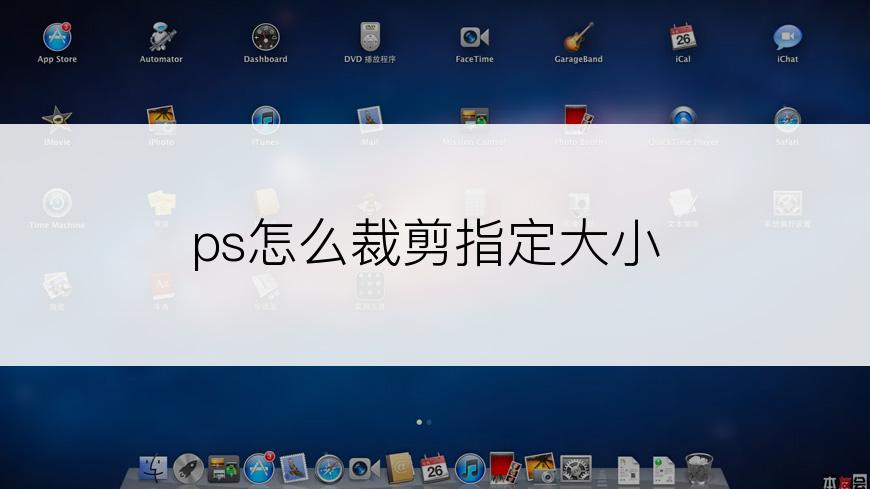Open Mail stamp icon in Dock
The image size is (870, 489).
click(294, 468)
